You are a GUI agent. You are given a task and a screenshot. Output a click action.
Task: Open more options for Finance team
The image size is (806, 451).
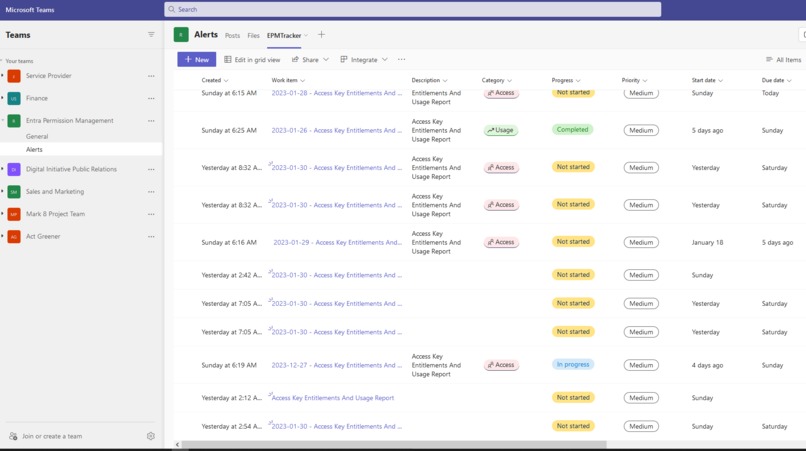tap(151, 98)
